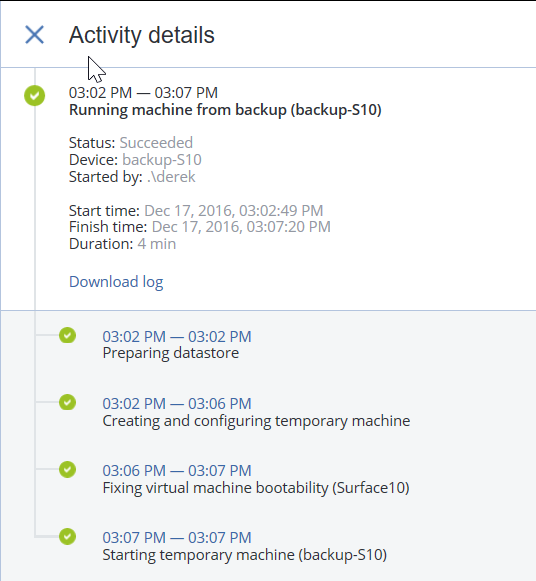Viewport: 536px width, 581px height.
Task: Select Creating and configuring temporary machine step
Action: click(256, 421)
